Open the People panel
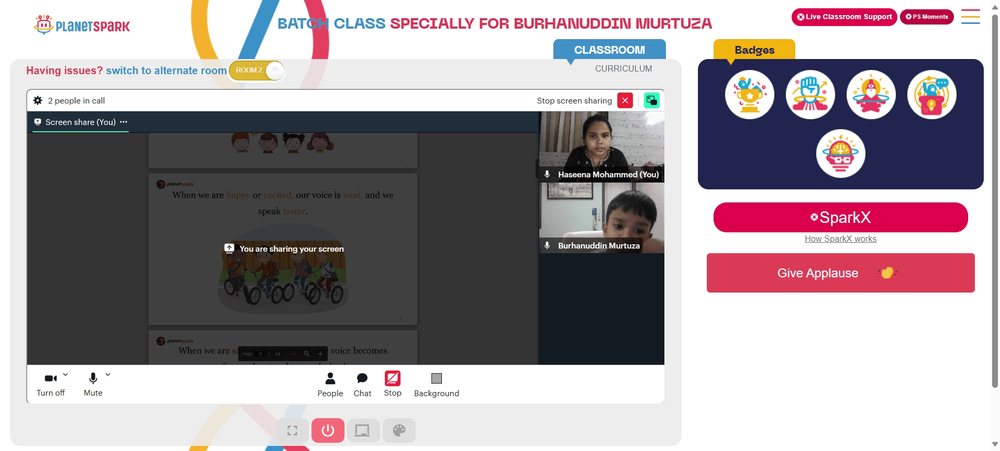This screenshot has width=1000, height=451. point(330,385)
